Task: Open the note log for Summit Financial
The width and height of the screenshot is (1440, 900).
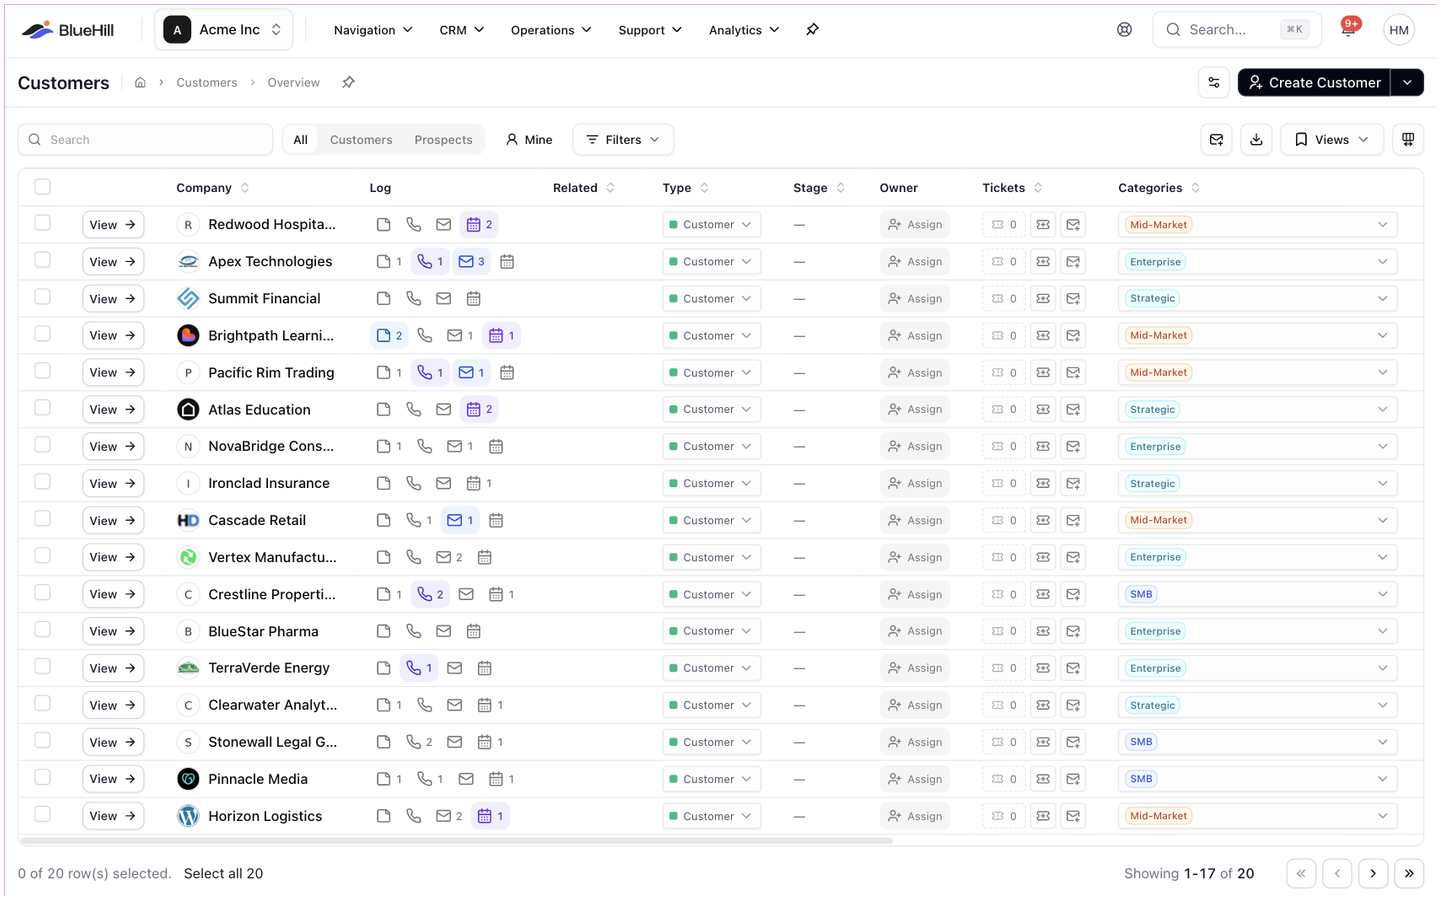Action: [x=384, y=299]
